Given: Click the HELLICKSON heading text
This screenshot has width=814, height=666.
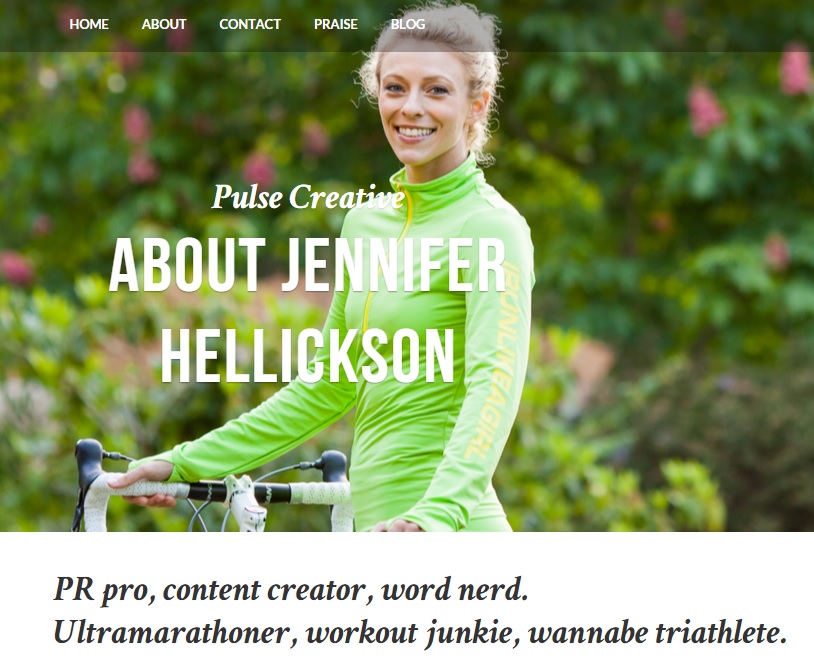Looking at the screenshot, I should 307,355.
